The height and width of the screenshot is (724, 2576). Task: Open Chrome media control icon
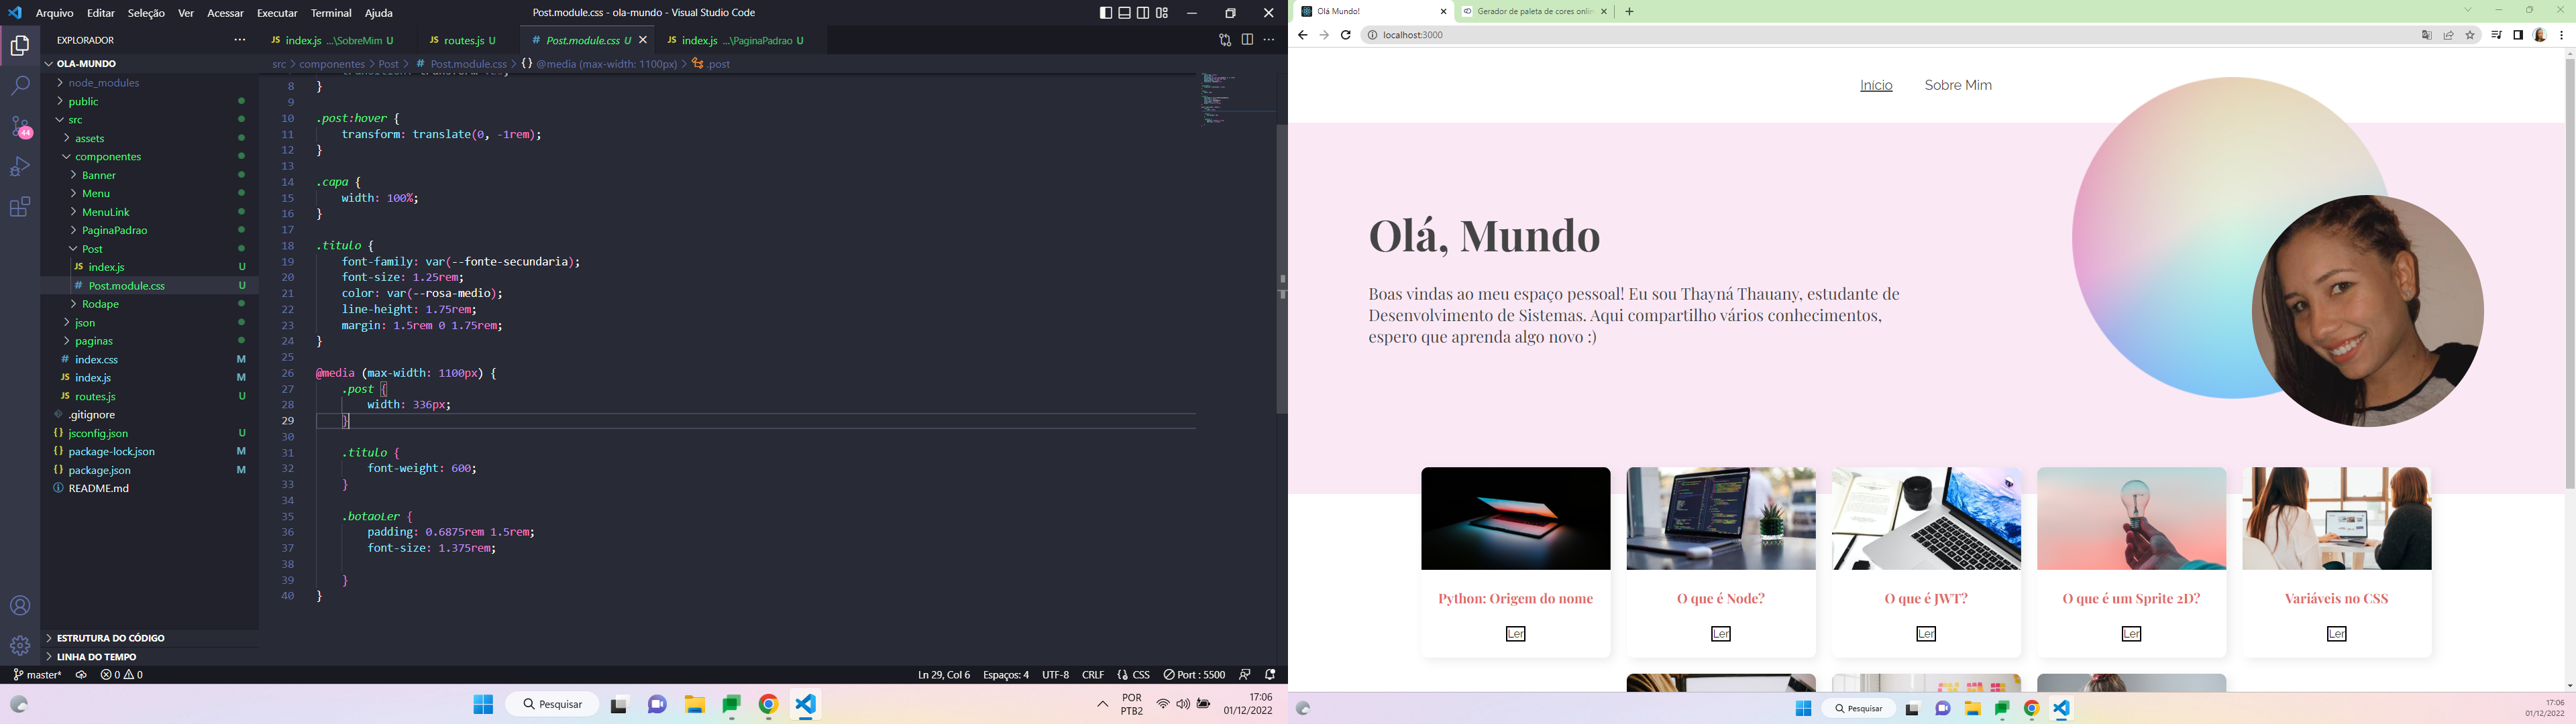2496,35
